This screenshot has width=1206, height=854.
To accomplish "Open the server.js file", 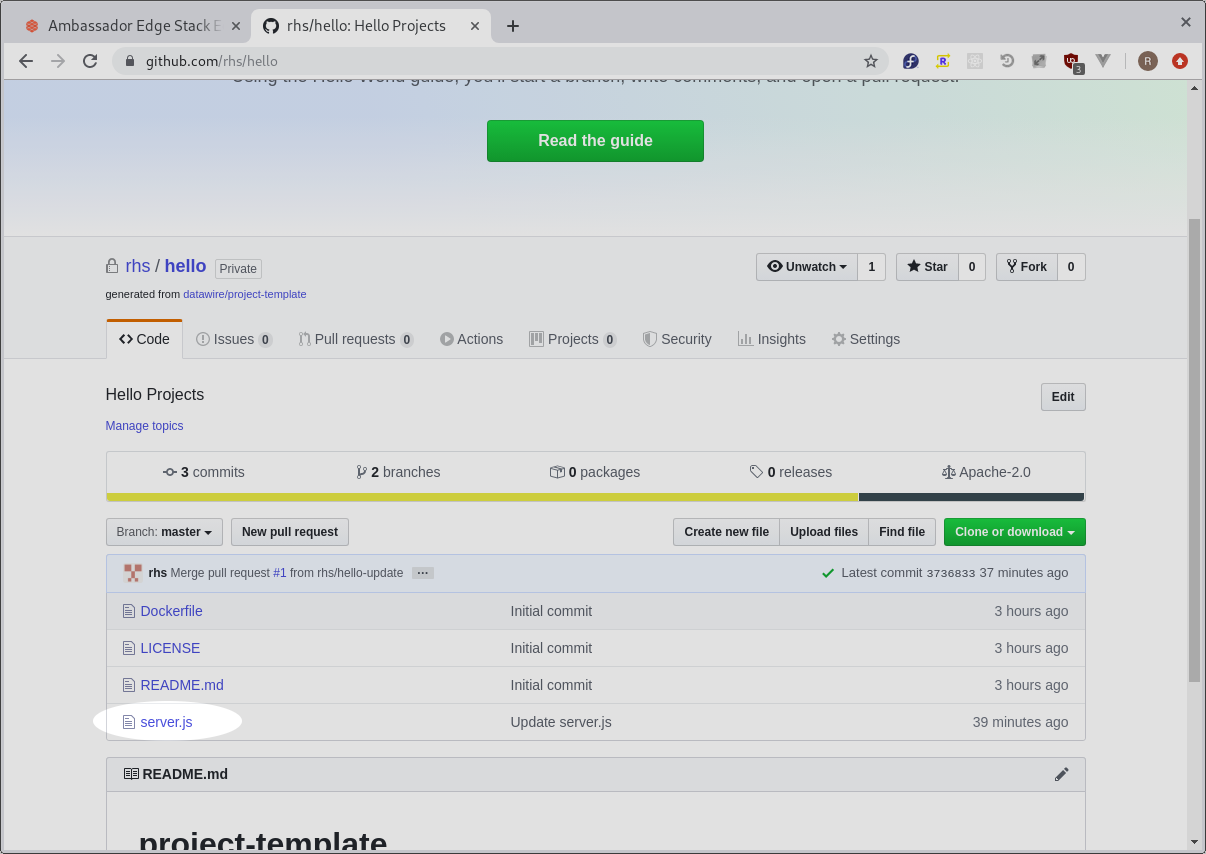I will (167, 722).
